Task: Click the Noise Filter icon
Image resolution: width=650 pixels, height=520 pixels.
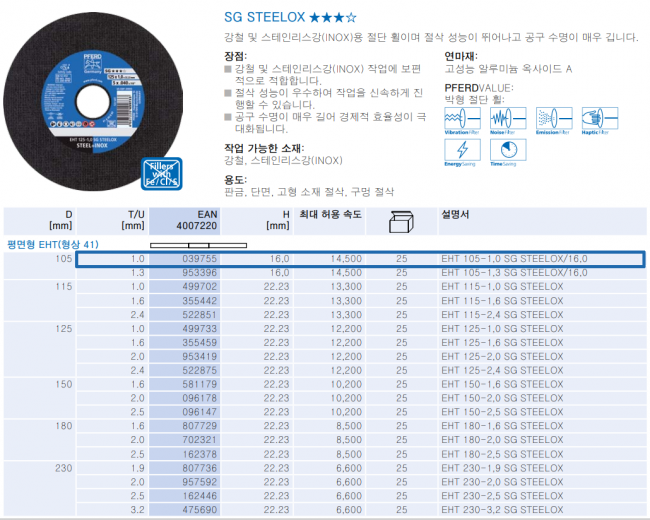Action: tap(507, 117)
